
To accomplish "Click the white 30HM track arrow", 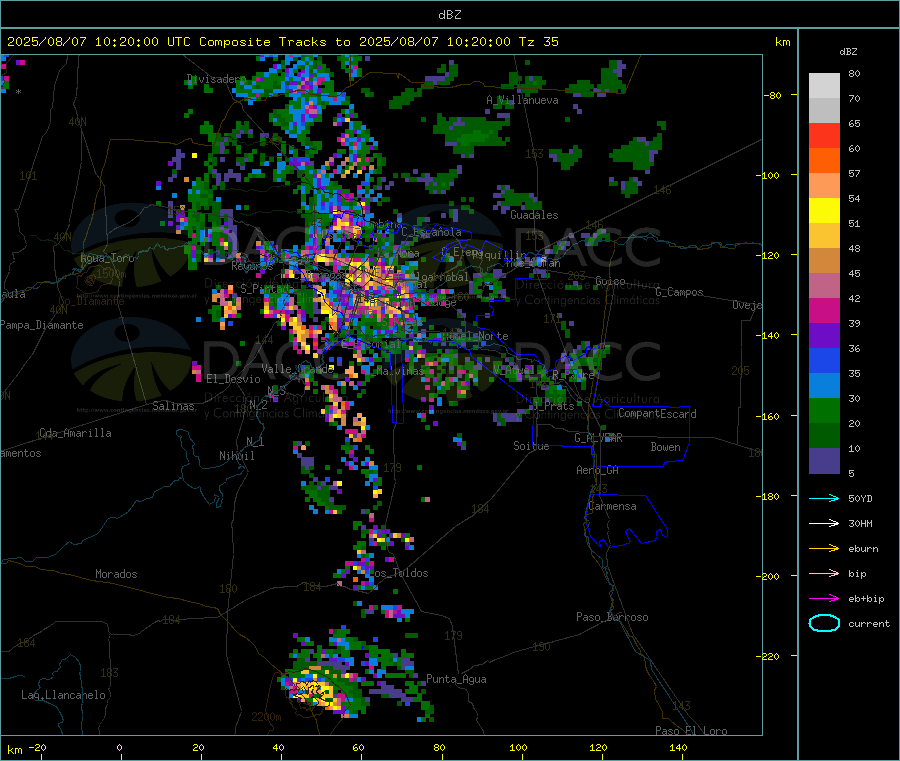I will pyautogui.click(x=824, y=523).
